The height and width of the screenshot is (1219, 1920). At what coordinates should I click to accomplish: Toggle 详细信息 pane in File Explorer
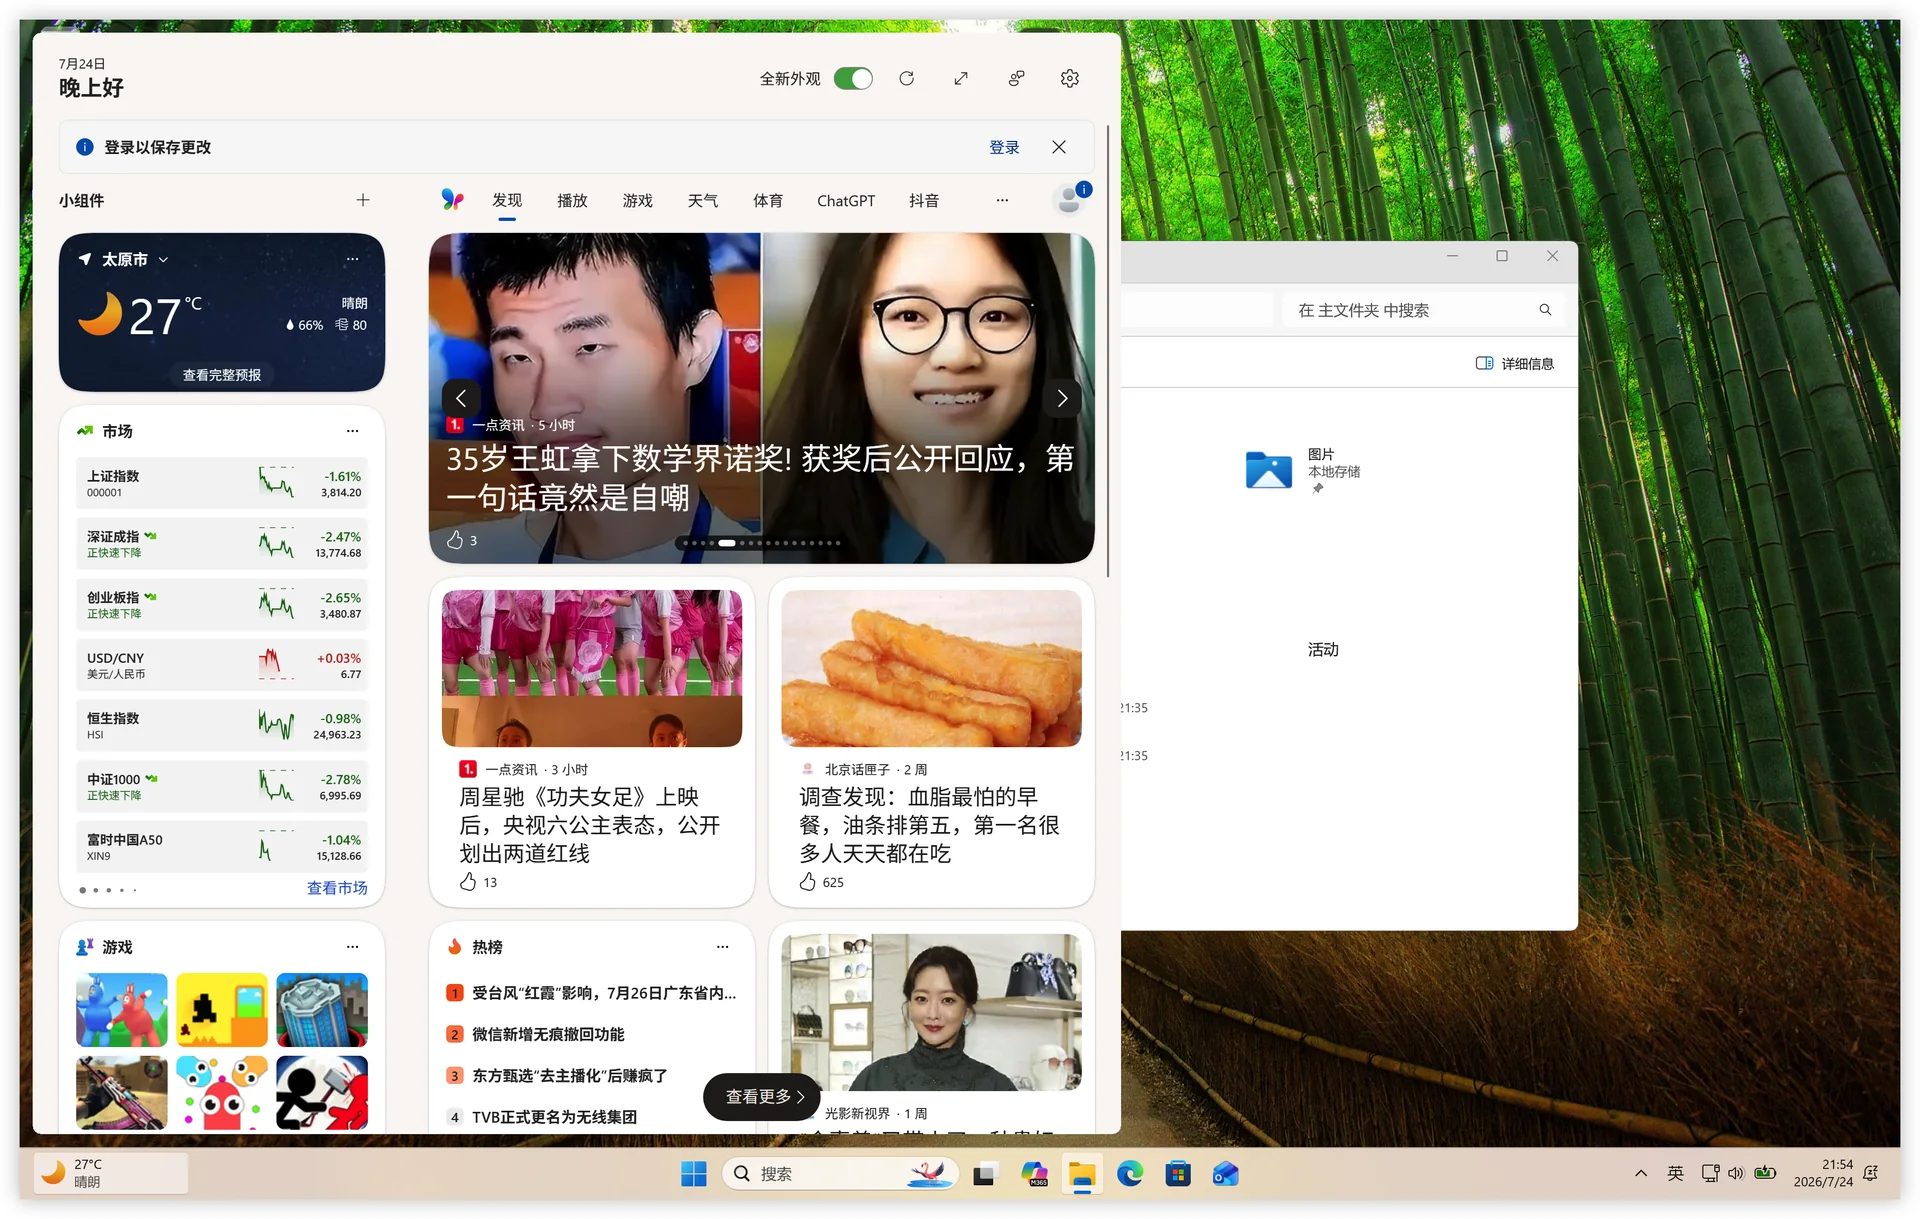1515,364
